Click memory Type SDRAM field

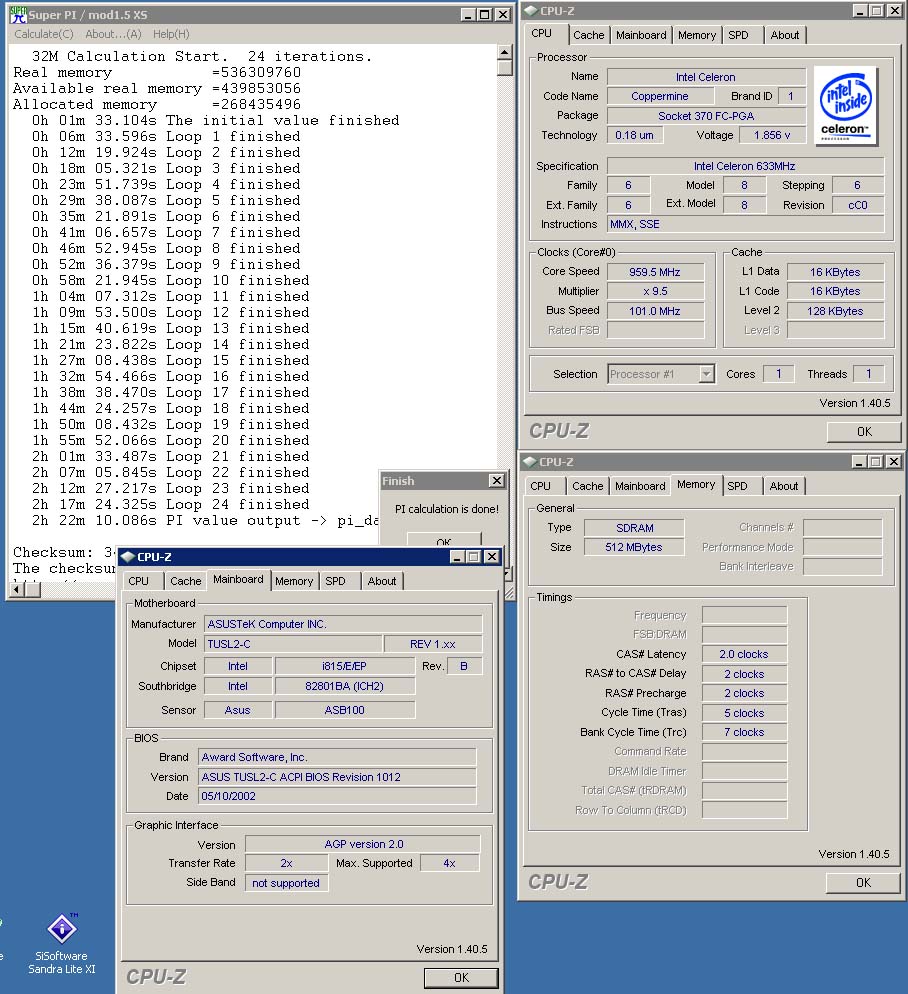click(634, 528)
